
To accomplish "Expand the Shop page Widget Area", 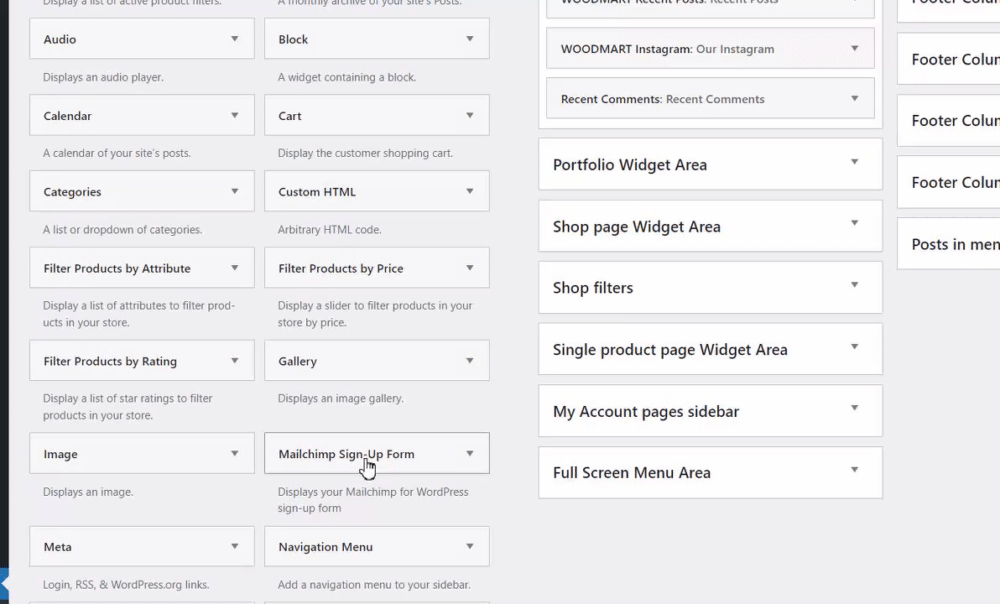I will (x=854, y=225).
